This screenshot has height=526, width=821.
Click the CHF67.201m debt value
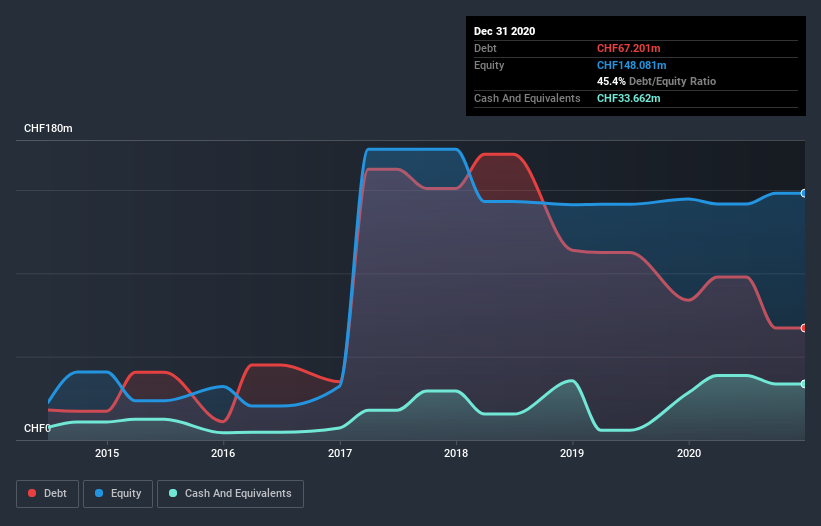pos(628,48)
